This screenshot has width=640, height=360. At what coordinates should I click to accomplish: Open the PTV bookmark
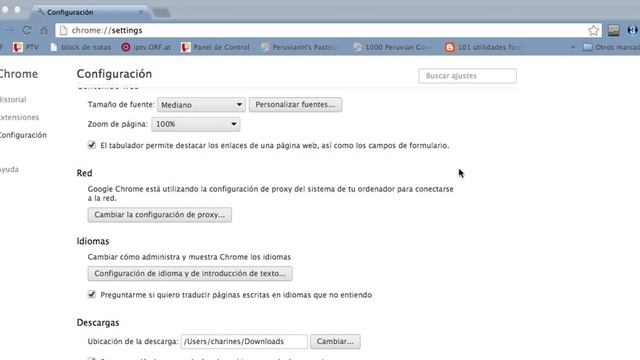pyautogui.click(x=25, y=47)
